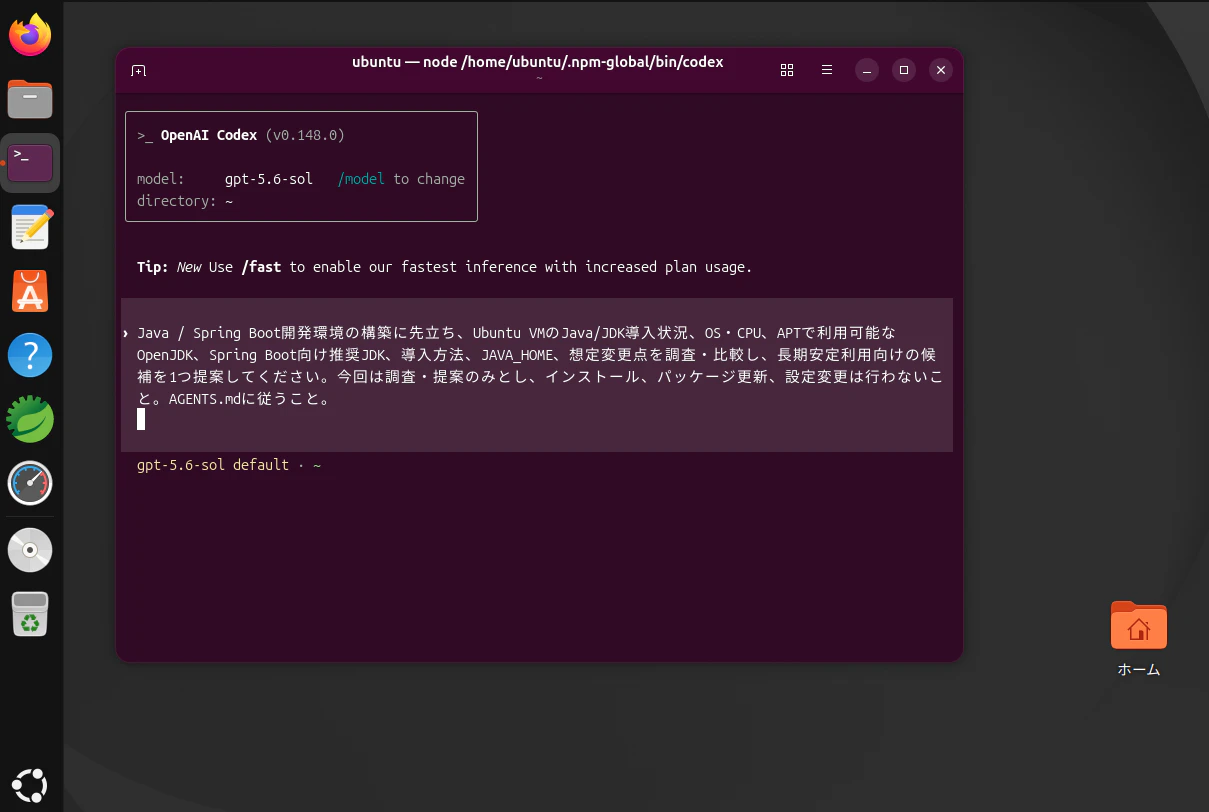Show applications via the Ubuntu logo button
Image resolution: width=1209 pixels, height=812 pixels.
(x=30, y=784)
